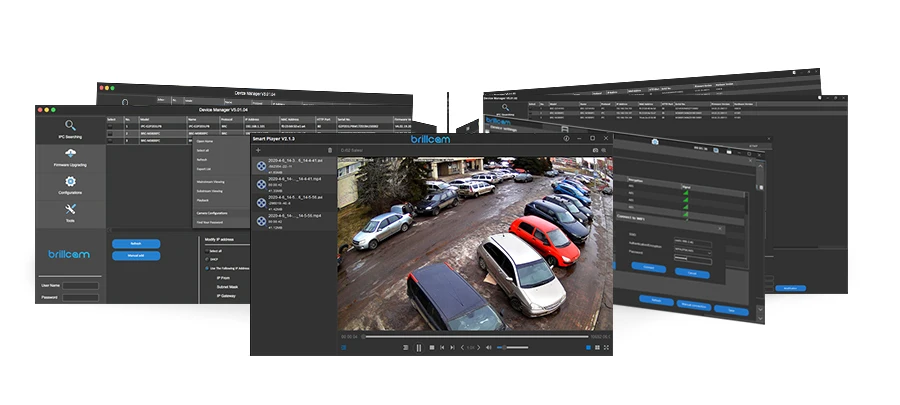Adjust the player volume slider
The image size is (900, 405).
(x=513, y=347)
